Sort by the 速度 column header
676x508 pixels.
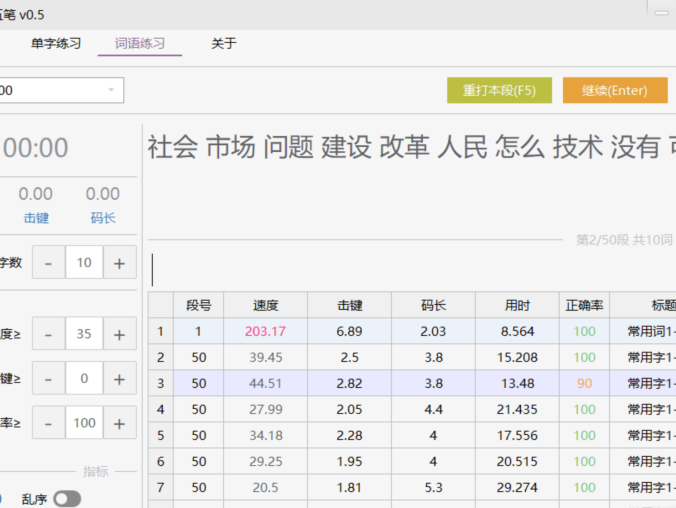266,305
